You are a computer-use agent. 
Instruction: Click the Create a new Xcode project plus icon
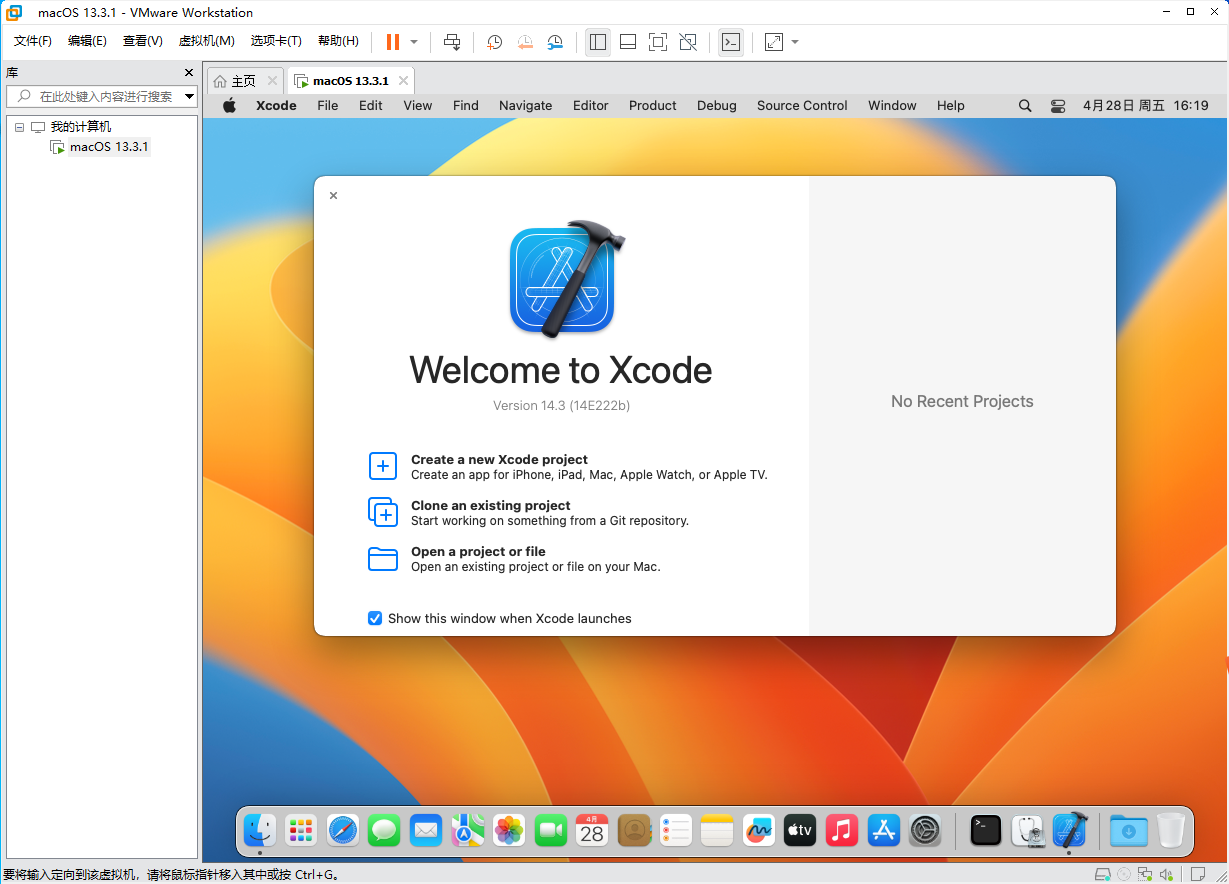383,466
